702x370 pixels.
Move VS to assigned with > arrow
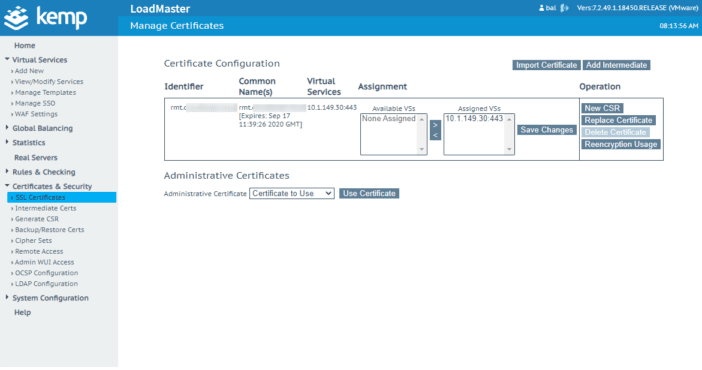point(435,125)
